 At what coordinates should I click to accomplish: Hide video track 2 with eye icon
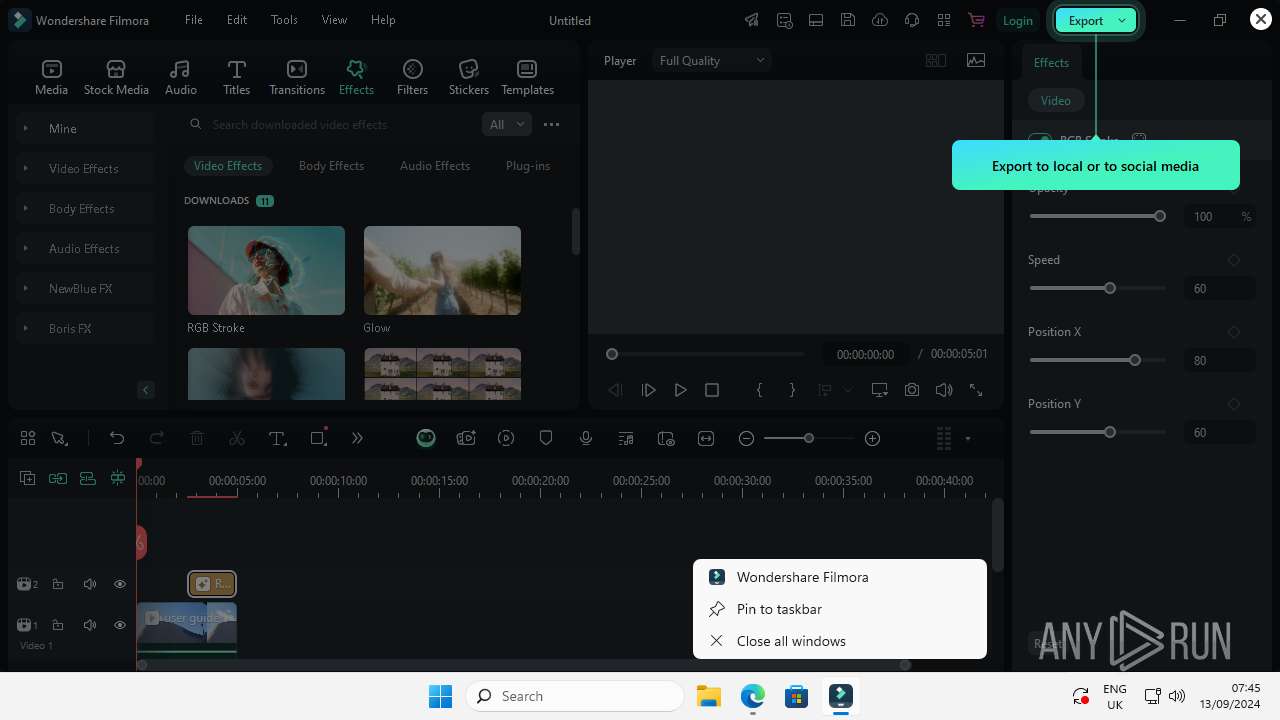pyautogui.click(x=120, y=584)
